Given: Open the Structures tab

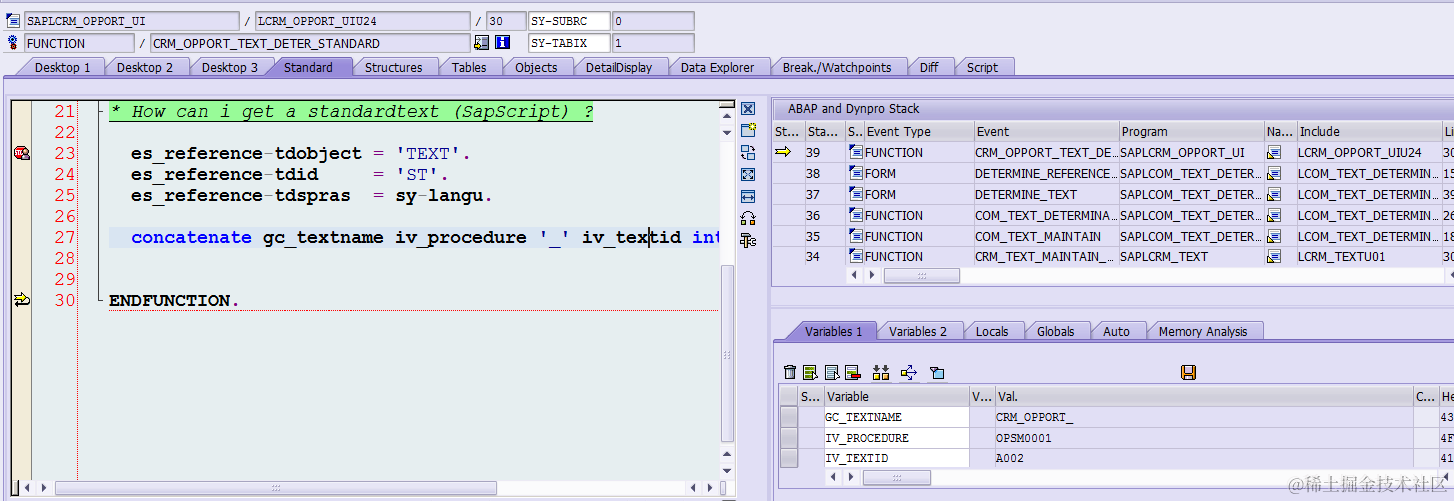Looking at the screenshot, I should (393, 67).
